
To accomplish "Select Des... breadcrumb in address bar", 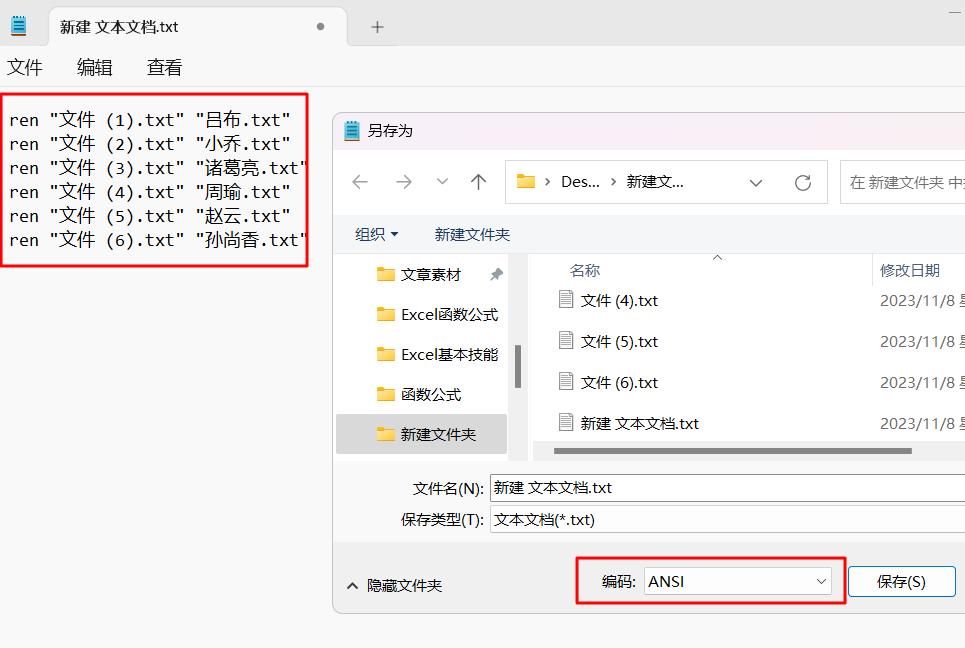I will point(580,182).
